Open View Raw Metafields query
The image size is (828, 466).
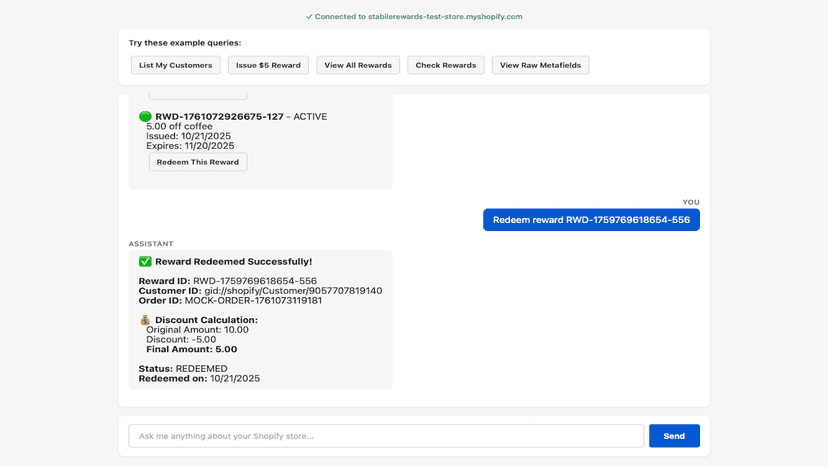[x=540, y=65]
